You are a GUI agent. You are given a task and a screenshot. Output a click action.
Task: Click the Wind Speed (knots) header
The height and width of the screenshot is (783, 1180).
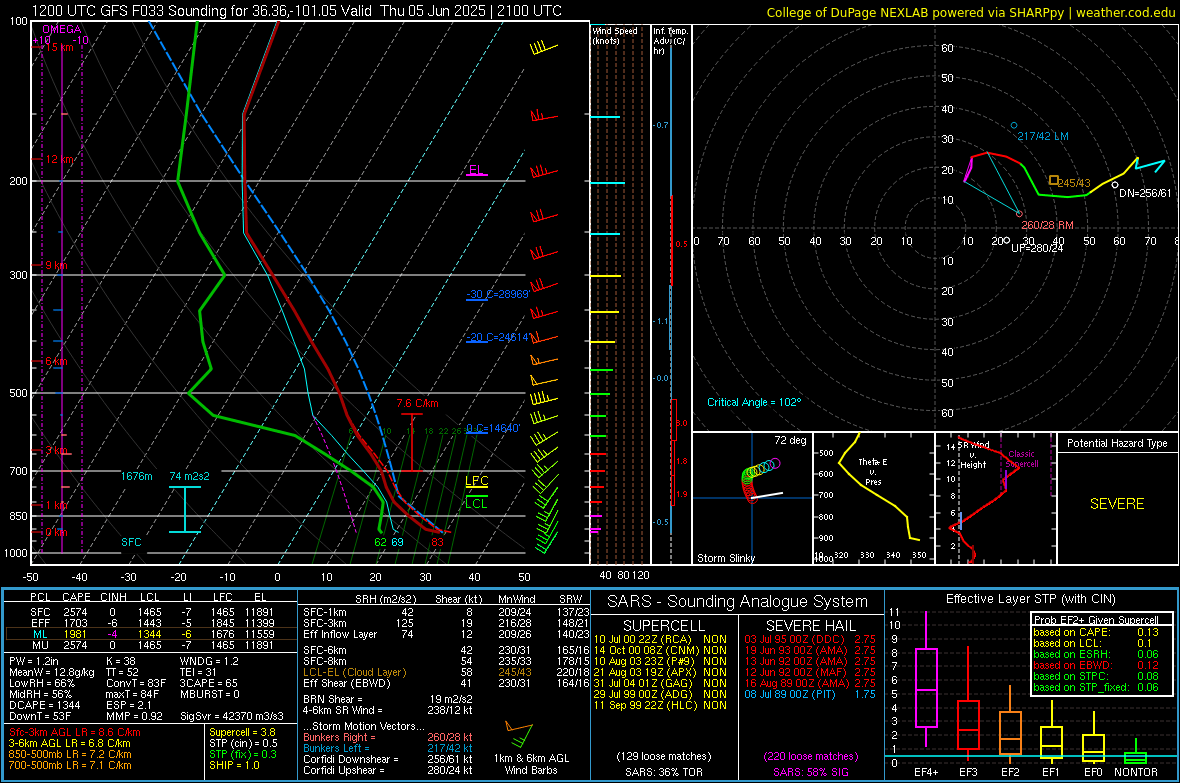click(615, 35)
